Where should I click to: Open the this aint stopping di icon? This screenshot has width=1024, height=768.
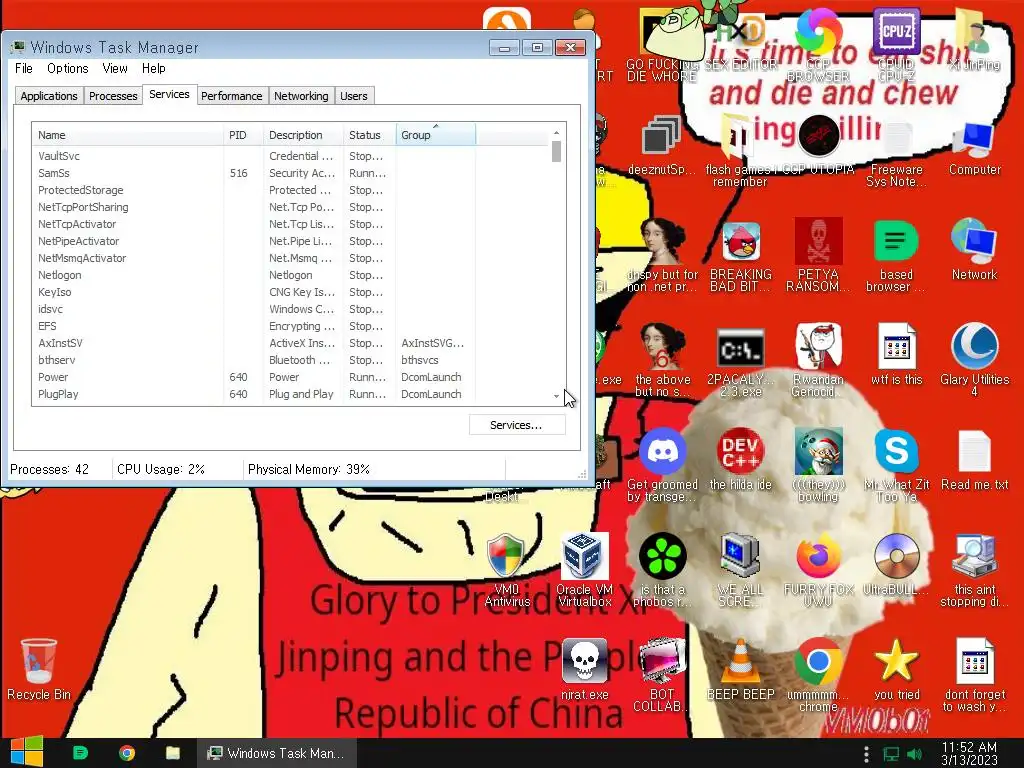coord(974,570)
